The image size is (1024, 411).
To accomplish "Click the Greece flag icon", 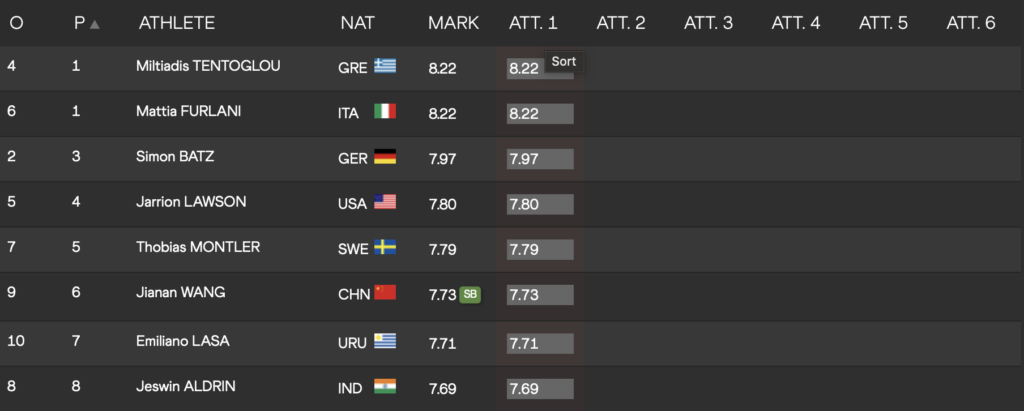I will click(x=385, y=66).
